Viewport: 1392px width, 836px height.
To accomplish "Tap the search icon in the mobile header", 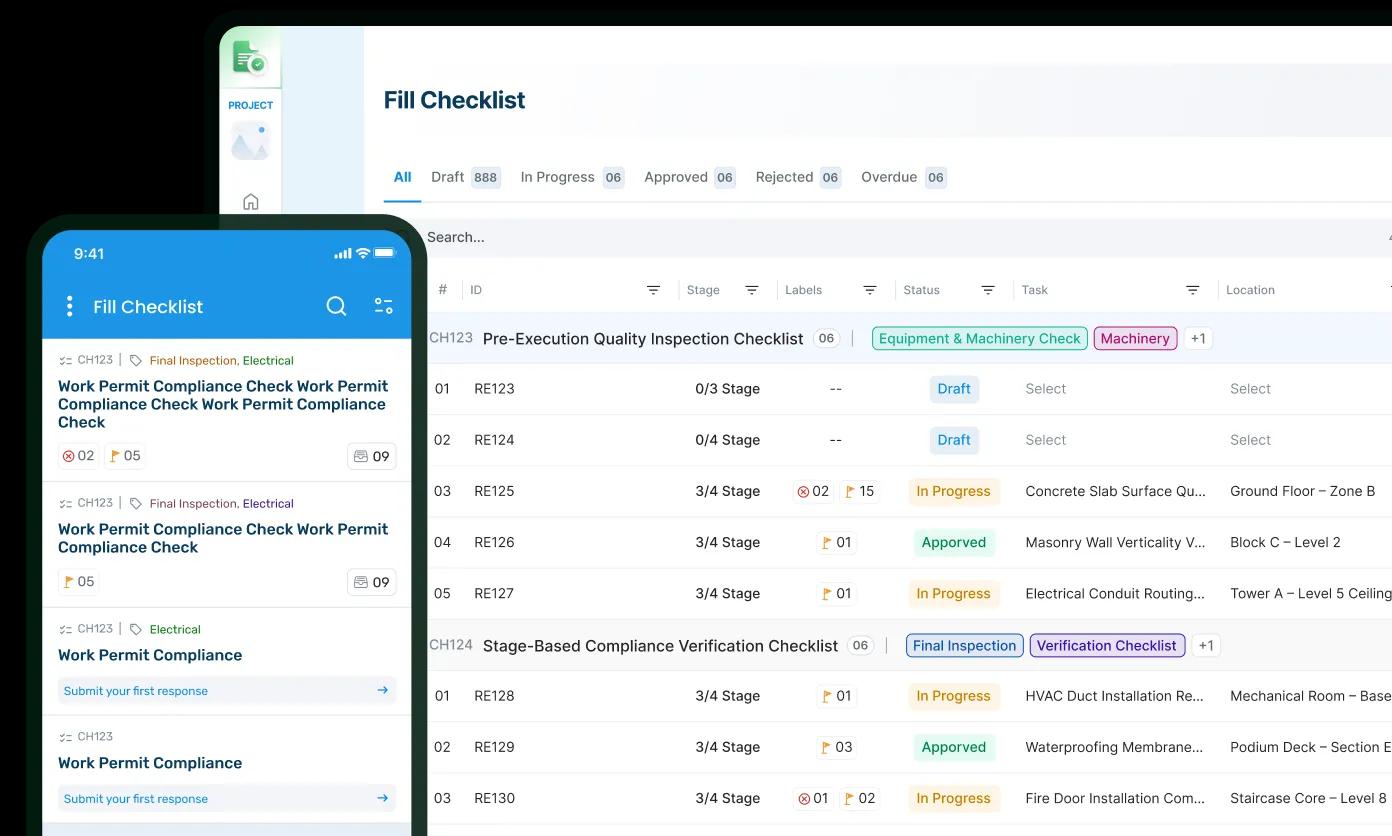I will [x=336, y=306].
